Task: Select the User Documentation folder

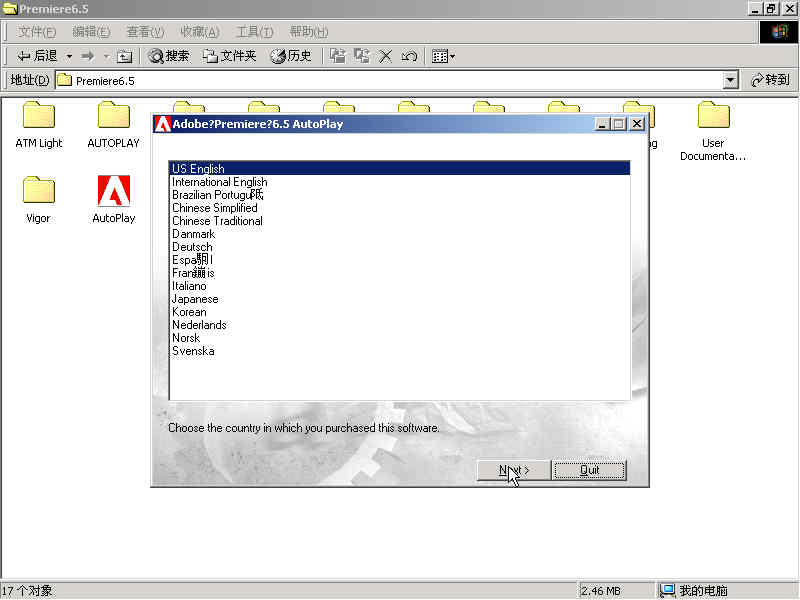Action: pos(713,131)
